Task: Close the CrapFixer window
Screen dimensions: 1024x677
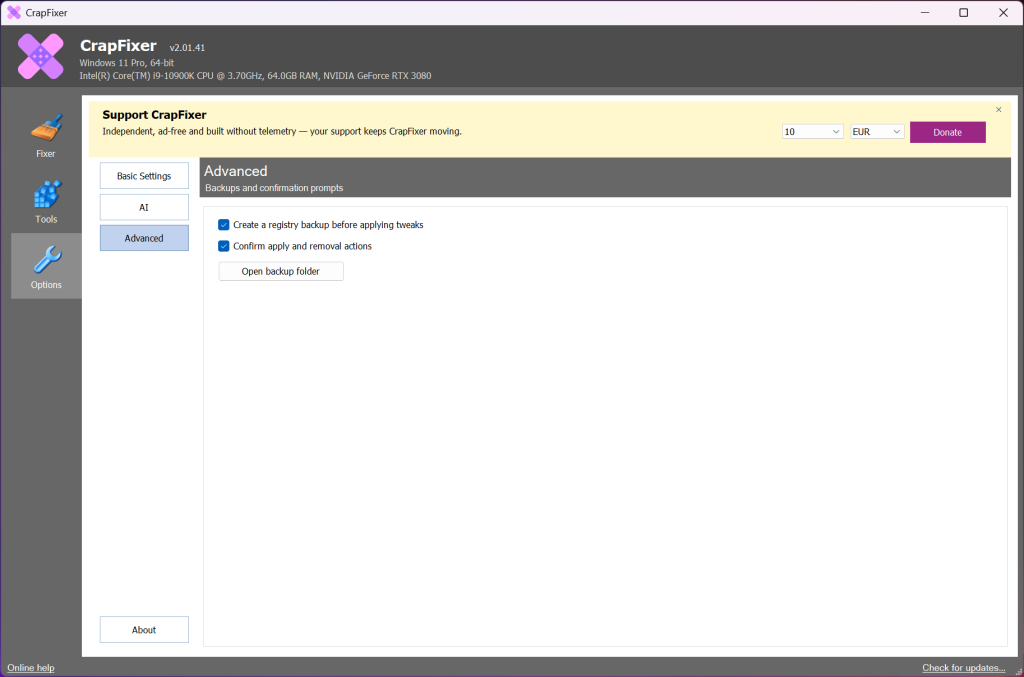Action: (1003, 12)
